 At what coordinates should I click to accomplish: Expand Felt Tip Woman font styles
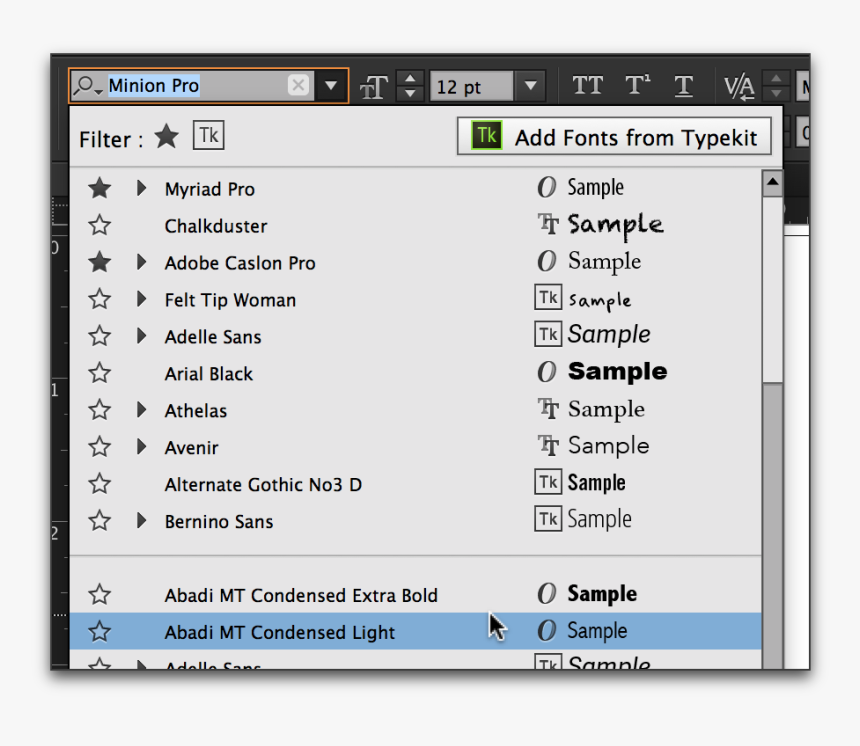[142, 299]
